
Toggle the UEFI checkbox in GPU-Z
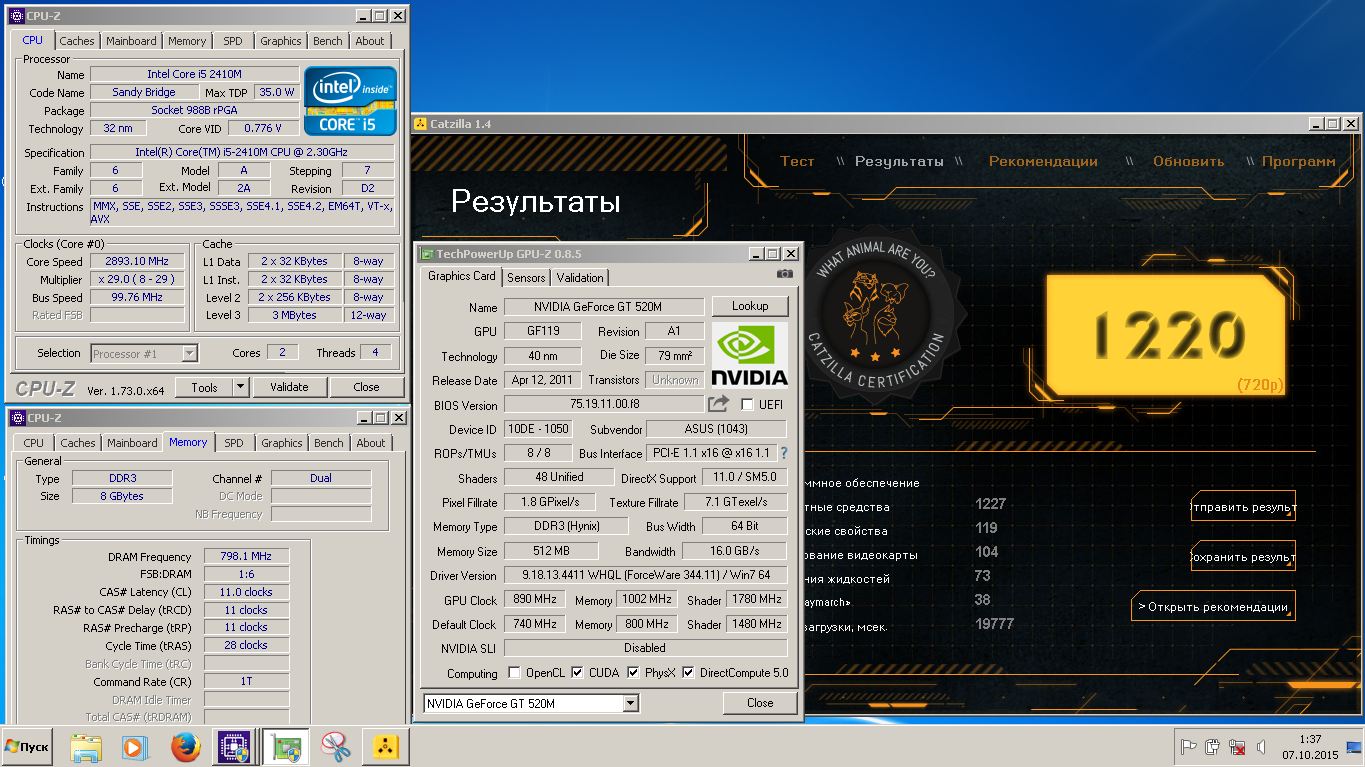click(x=747, y=404)
